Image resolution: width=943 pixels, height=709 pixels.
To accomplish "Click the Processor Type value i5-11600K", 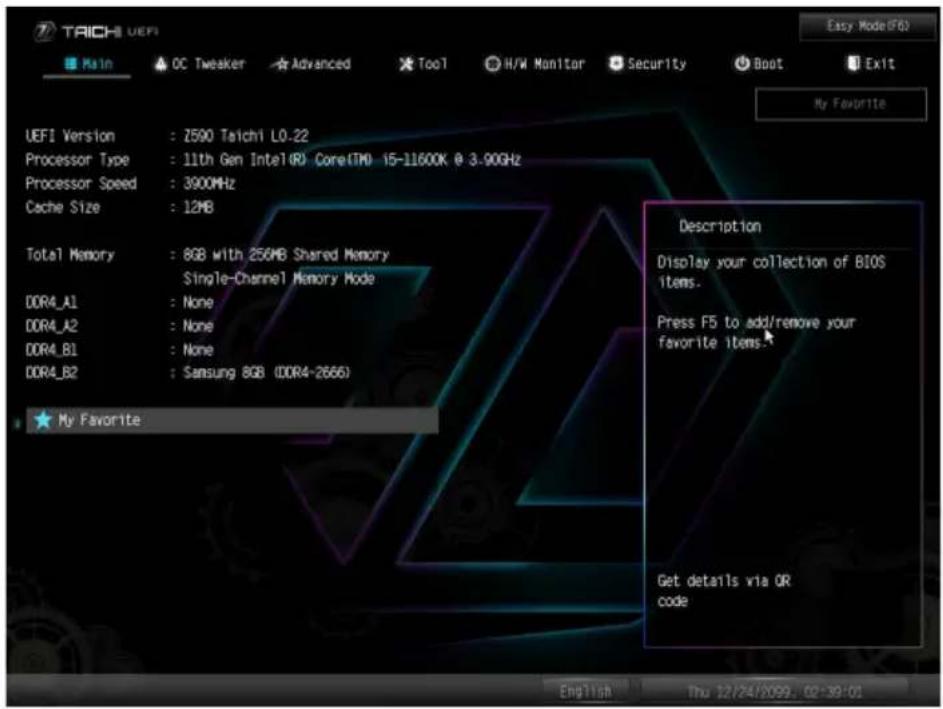I will click(352, 160).
